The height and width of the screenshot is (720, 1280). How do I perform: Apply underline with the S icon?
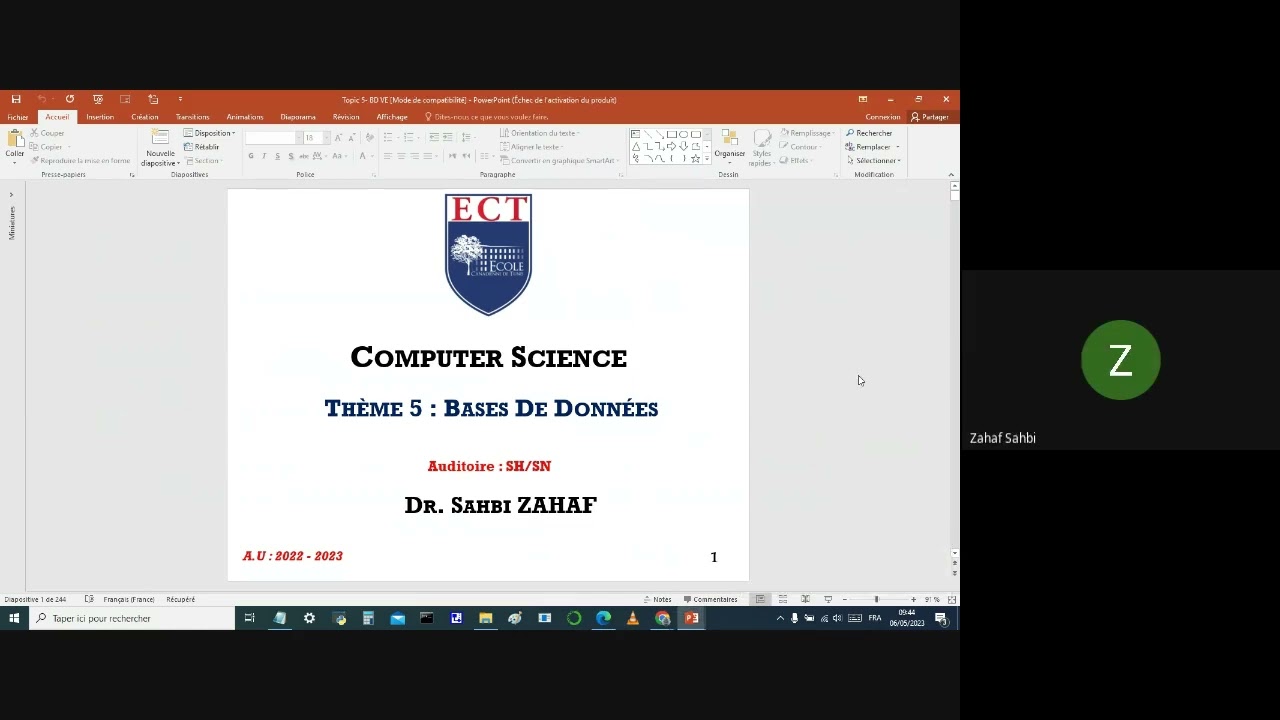[277, 156]
